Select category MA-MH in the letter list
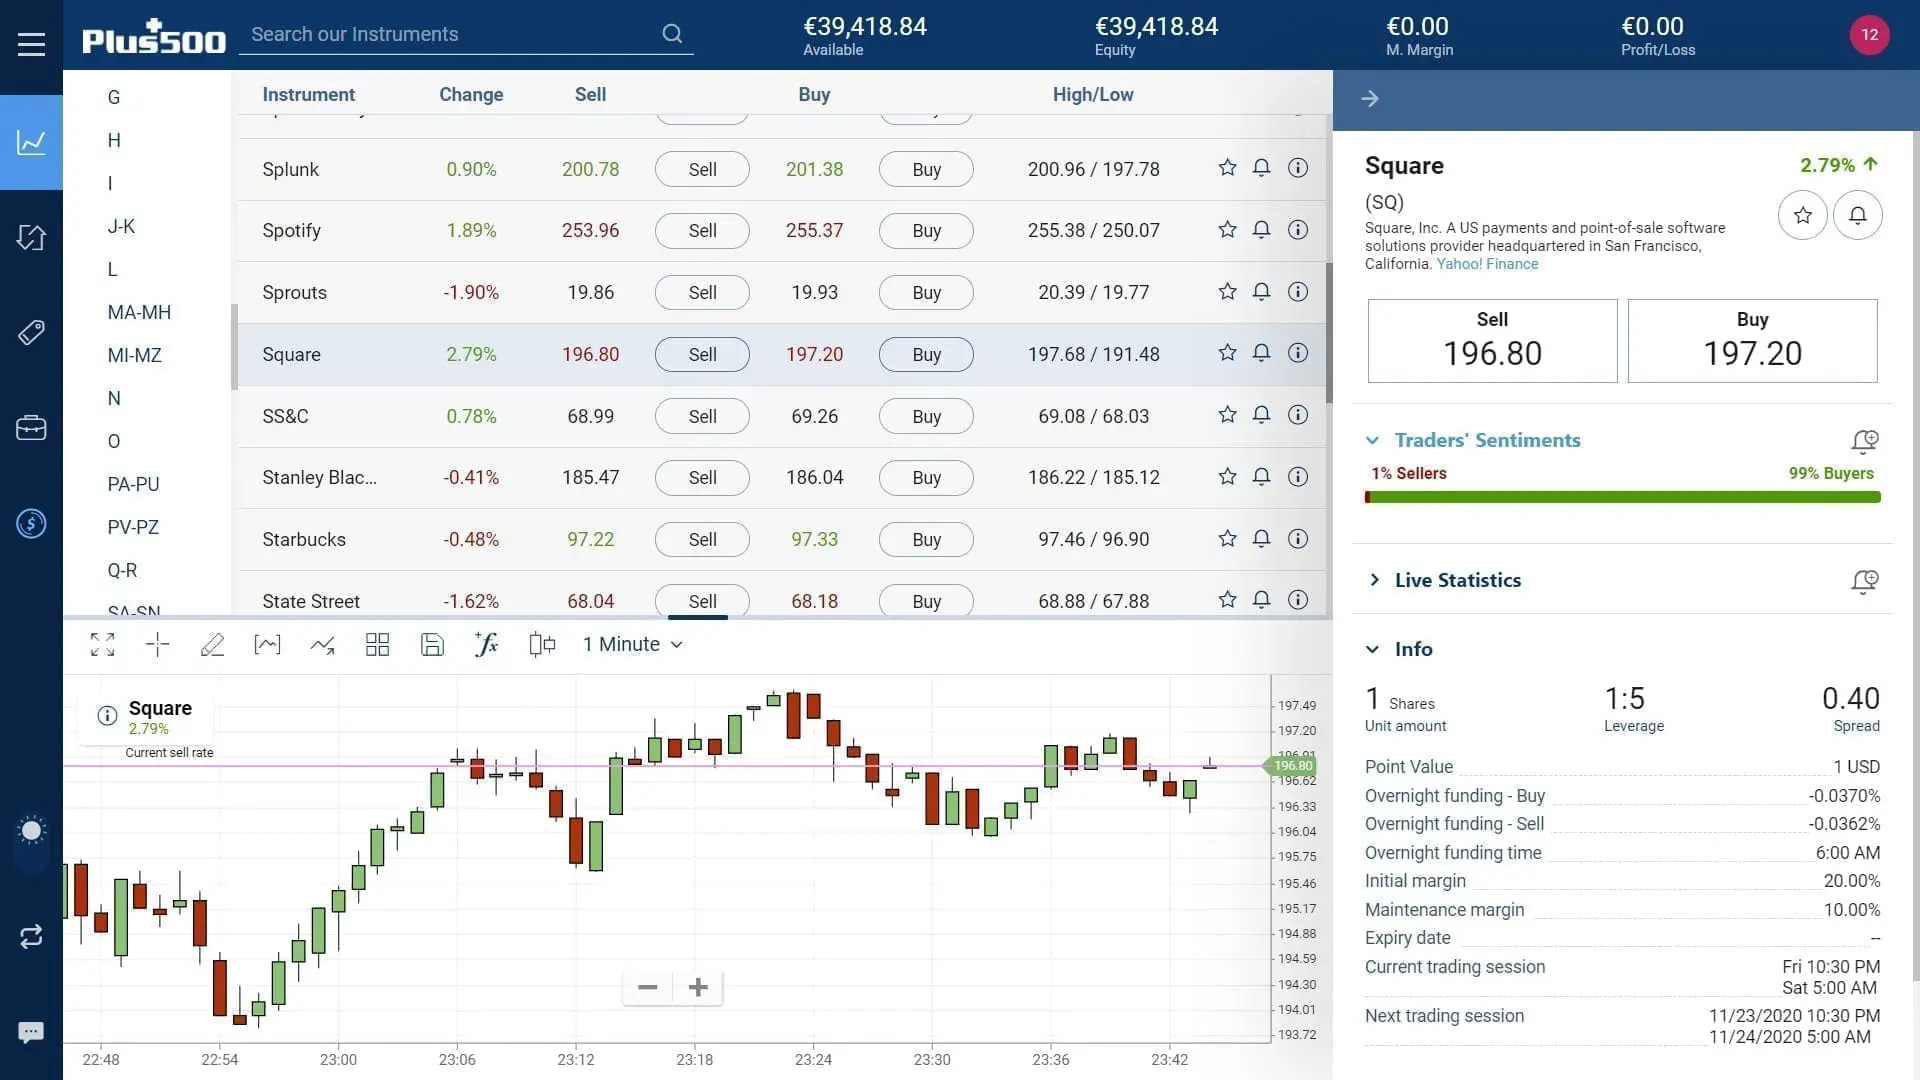 click(x=139, y=312)
